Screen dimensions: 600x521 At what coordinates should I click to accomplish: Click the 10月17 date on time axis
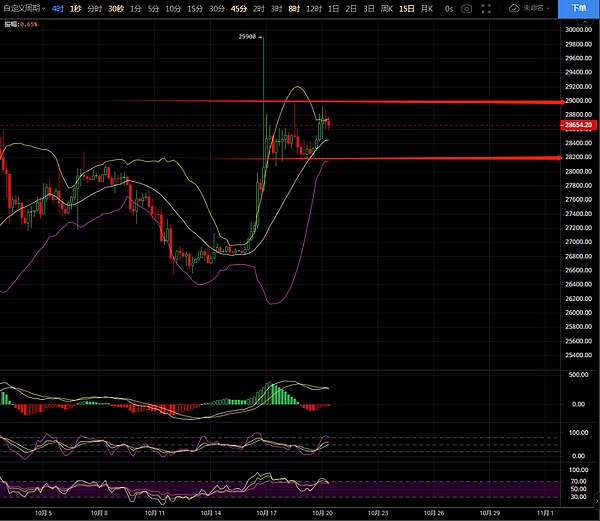(x=268, y=513)
